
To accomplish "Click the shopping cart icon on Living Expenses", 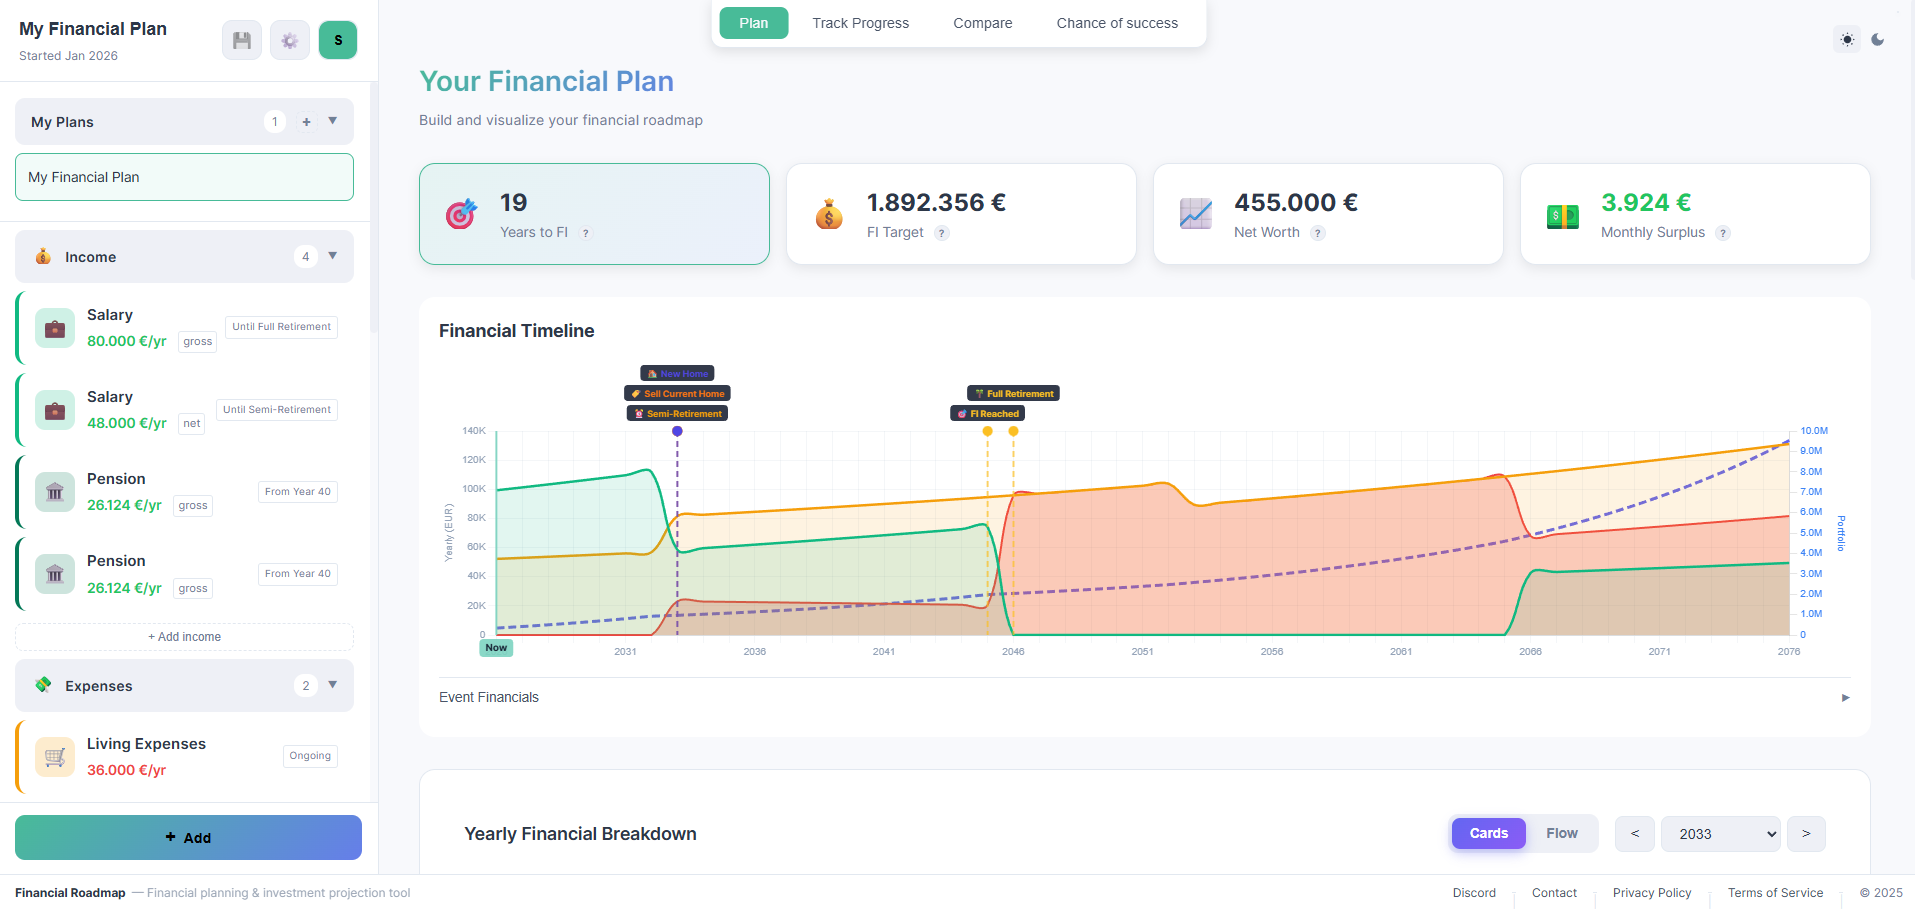I will pyautogui.click(x=55, y=757).
